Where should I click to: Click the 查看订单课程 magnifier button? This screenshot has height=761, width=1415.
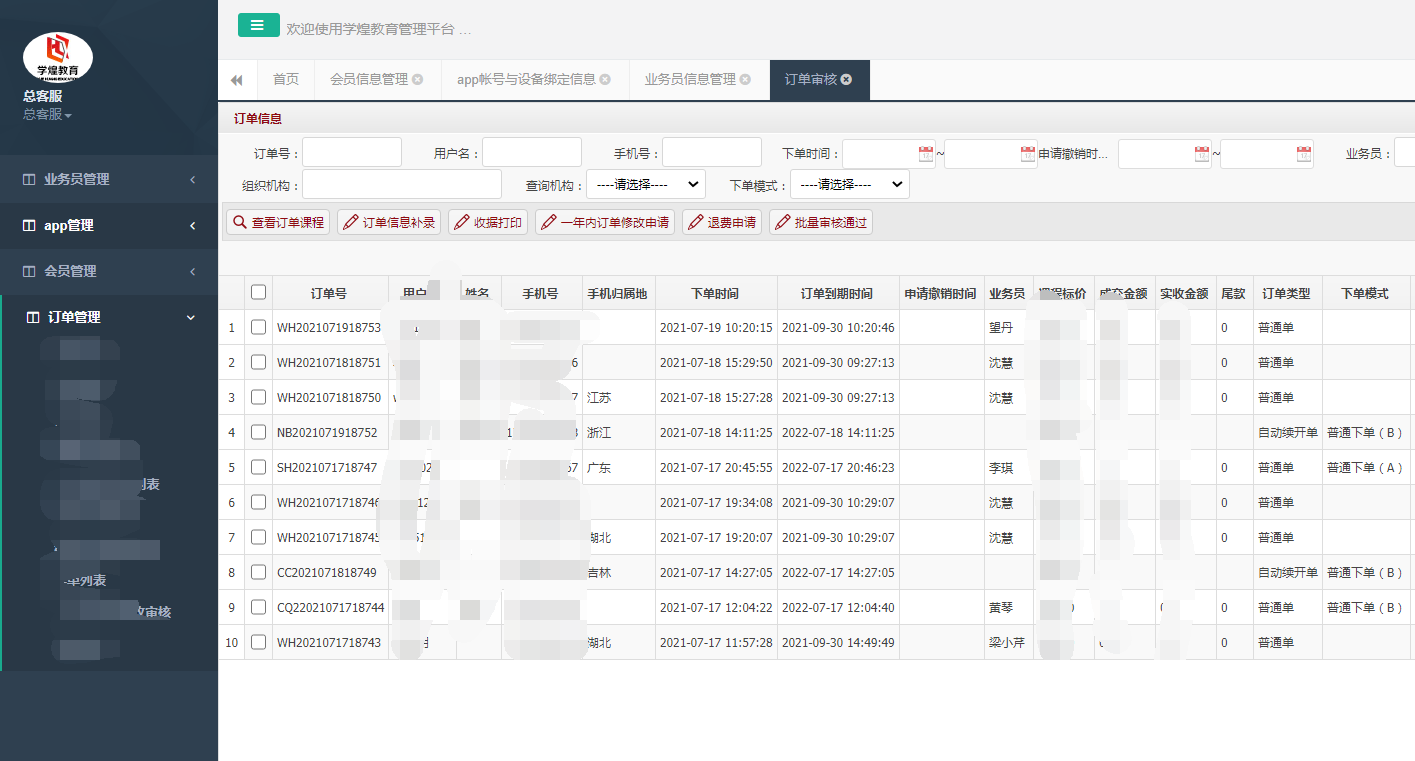[x=278, y=222]
